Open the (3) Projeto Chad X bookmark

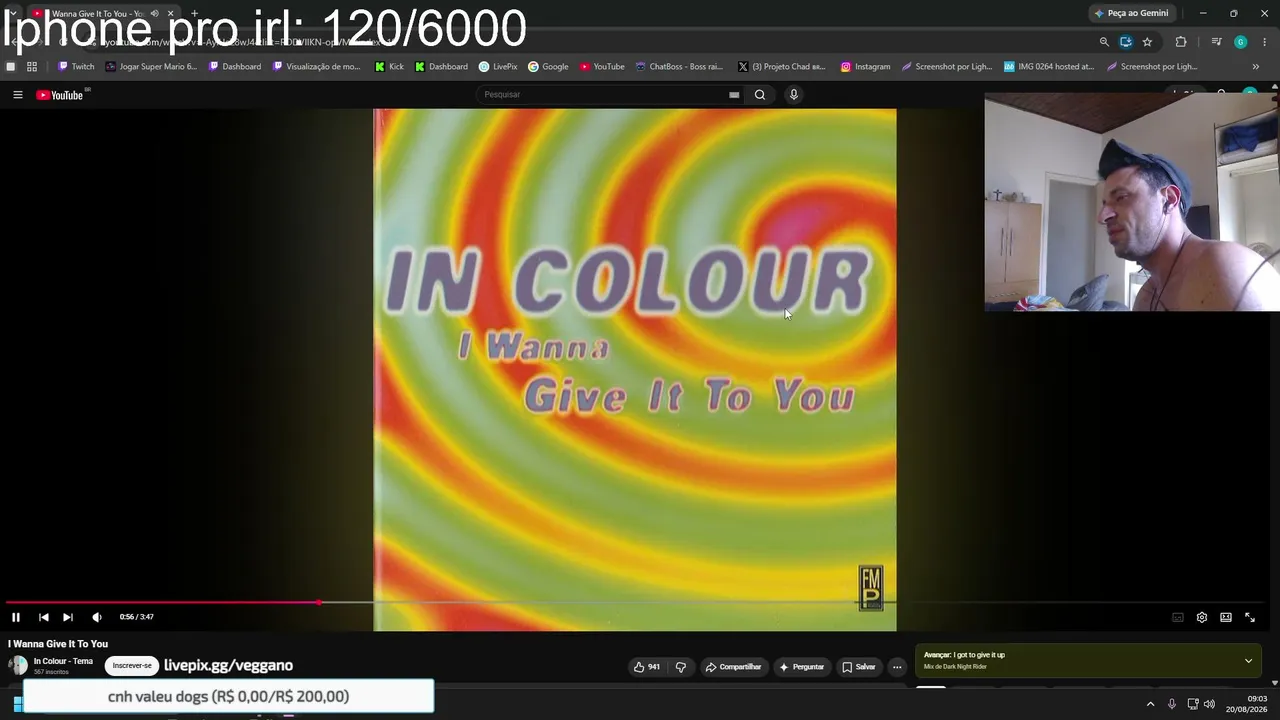(782, 67)
